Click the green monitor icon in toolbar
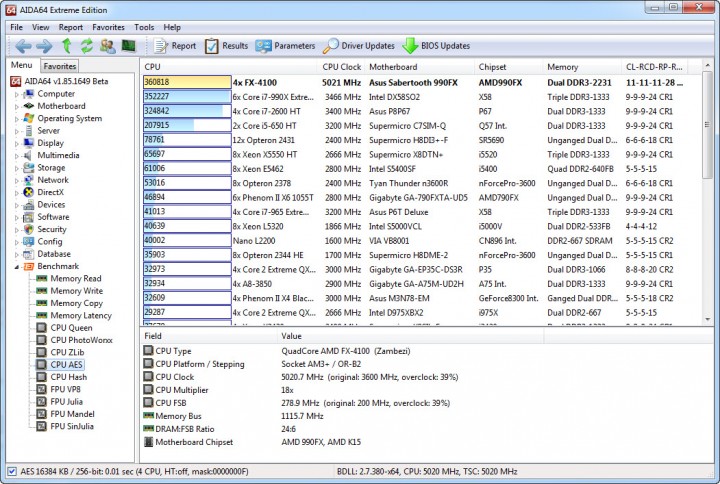Screen dimensions: 720x484 click(x=129, y=46)
